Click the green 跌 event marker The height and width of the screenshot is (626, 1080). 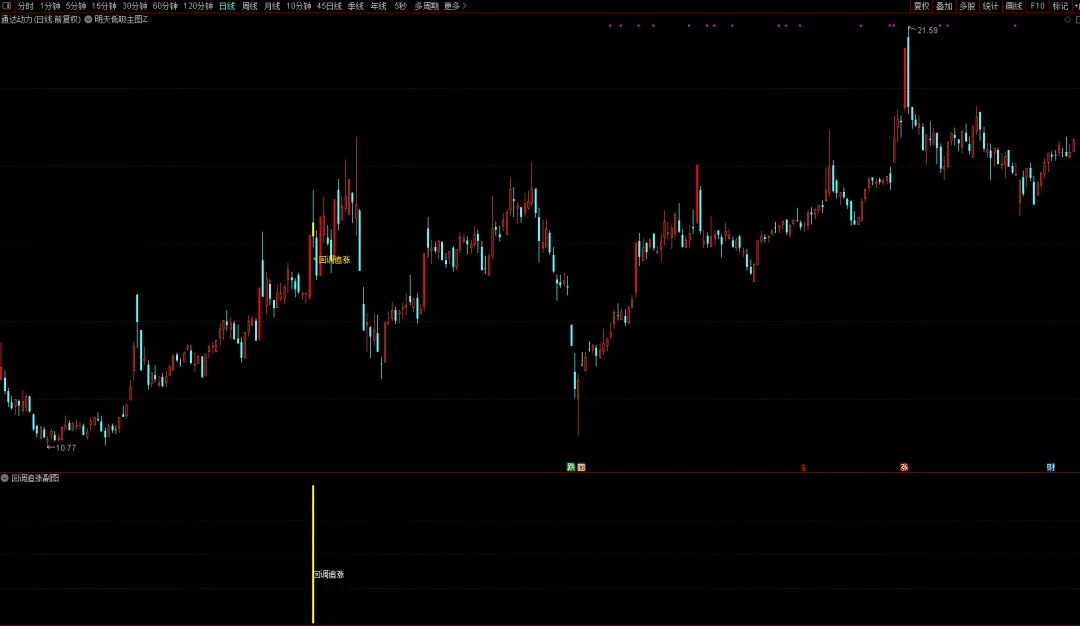pyautogui.click(x=570, y=467)
